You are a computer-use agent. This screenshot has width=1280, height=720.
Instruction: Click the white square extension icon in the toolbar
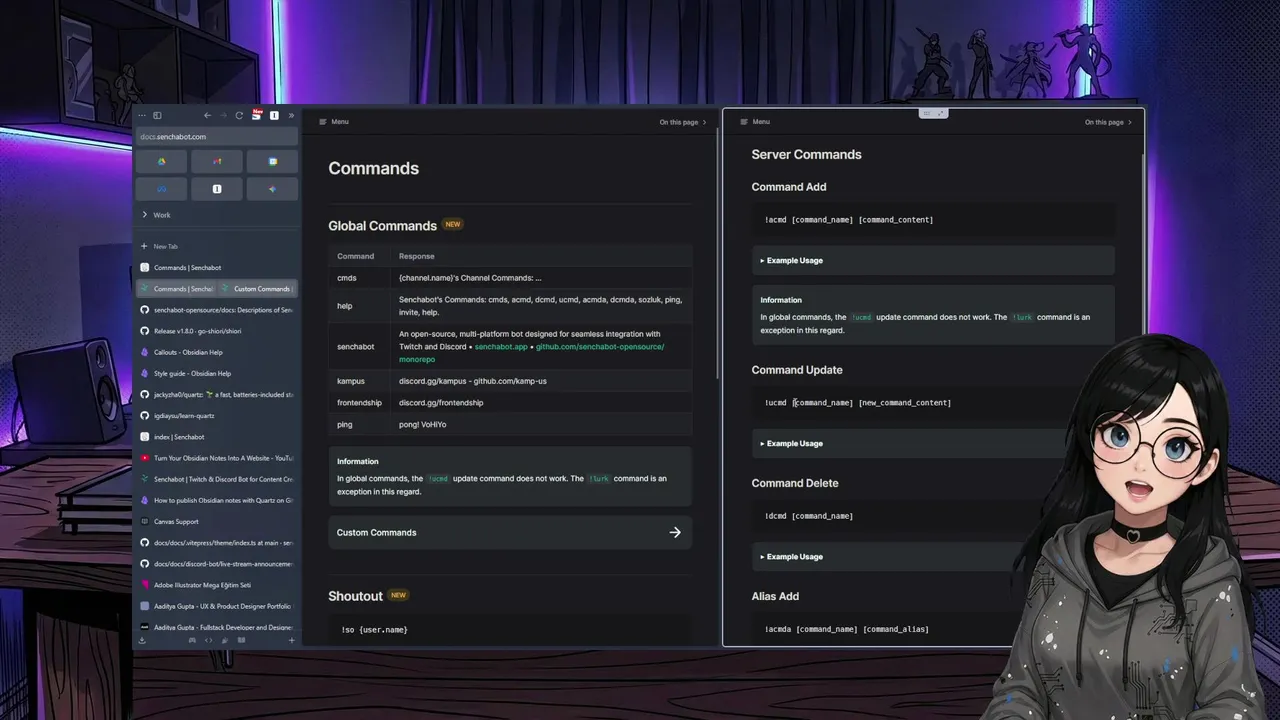[274, 116]
